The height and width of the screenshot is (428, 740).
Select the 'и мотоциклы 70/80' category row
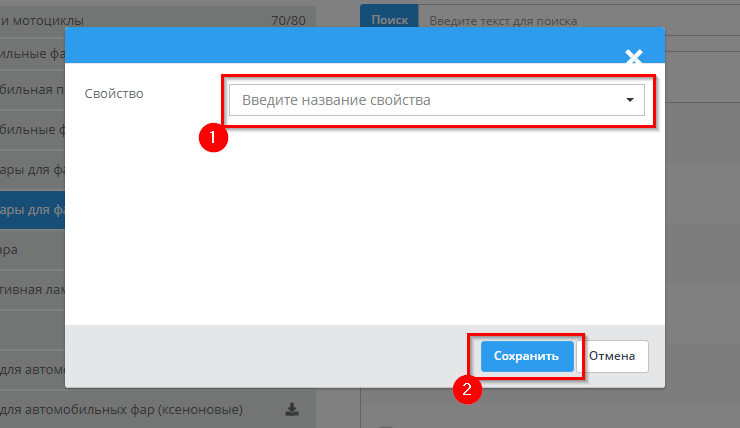click(x=158, y=21)
